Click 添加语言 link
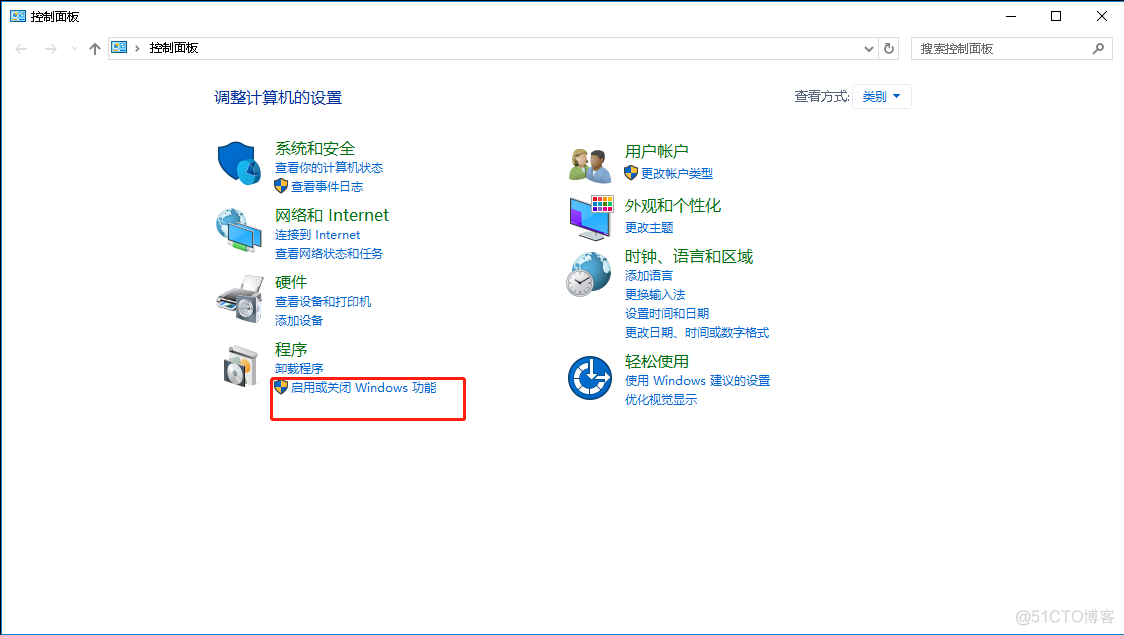Image resolution: width=1124 pixels, height=635 pixels. (649, 276)
